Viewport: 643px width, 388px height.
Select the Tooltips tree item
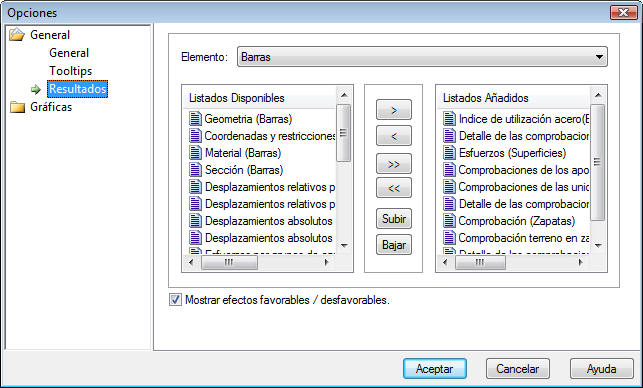[71, 71]
